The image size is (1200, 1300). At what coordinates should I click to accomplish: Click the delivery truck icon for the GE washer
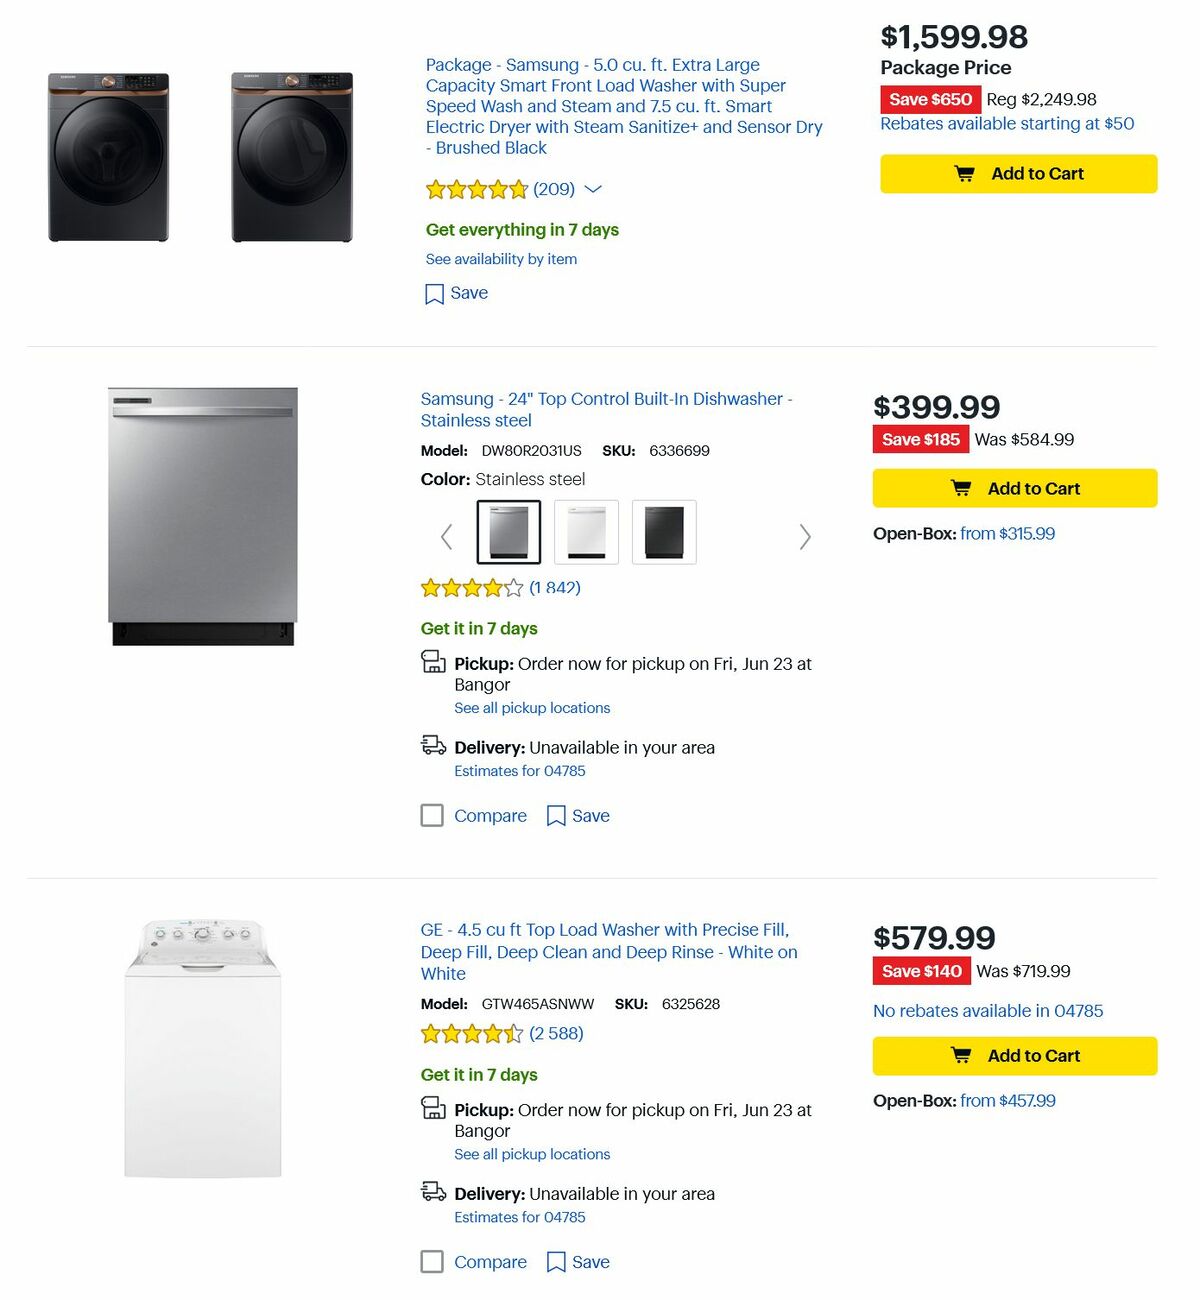433,1192
